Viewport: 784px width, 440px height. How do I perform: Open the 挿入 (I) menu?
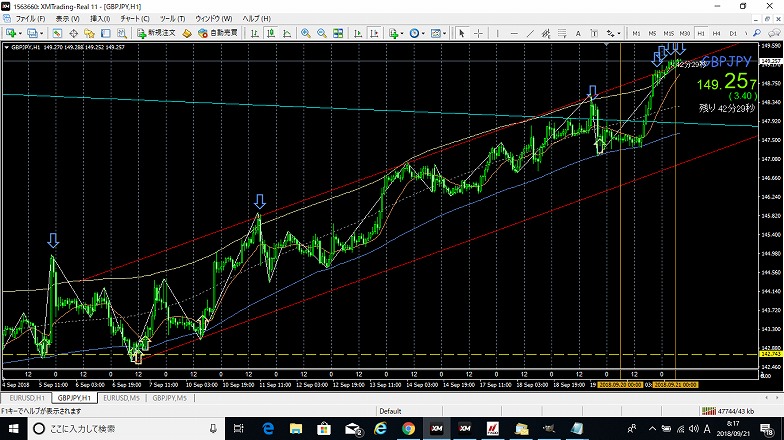coord(100,18)
